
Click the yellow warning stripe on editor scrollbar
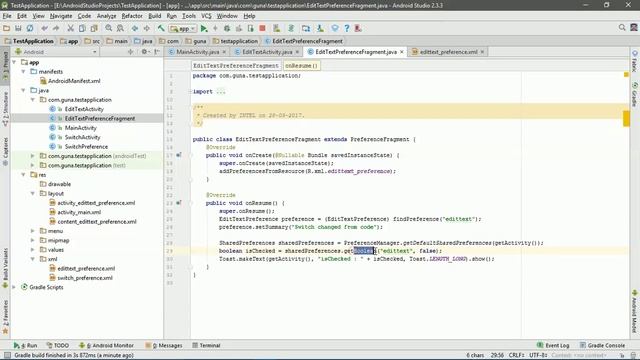pos(626,119)
